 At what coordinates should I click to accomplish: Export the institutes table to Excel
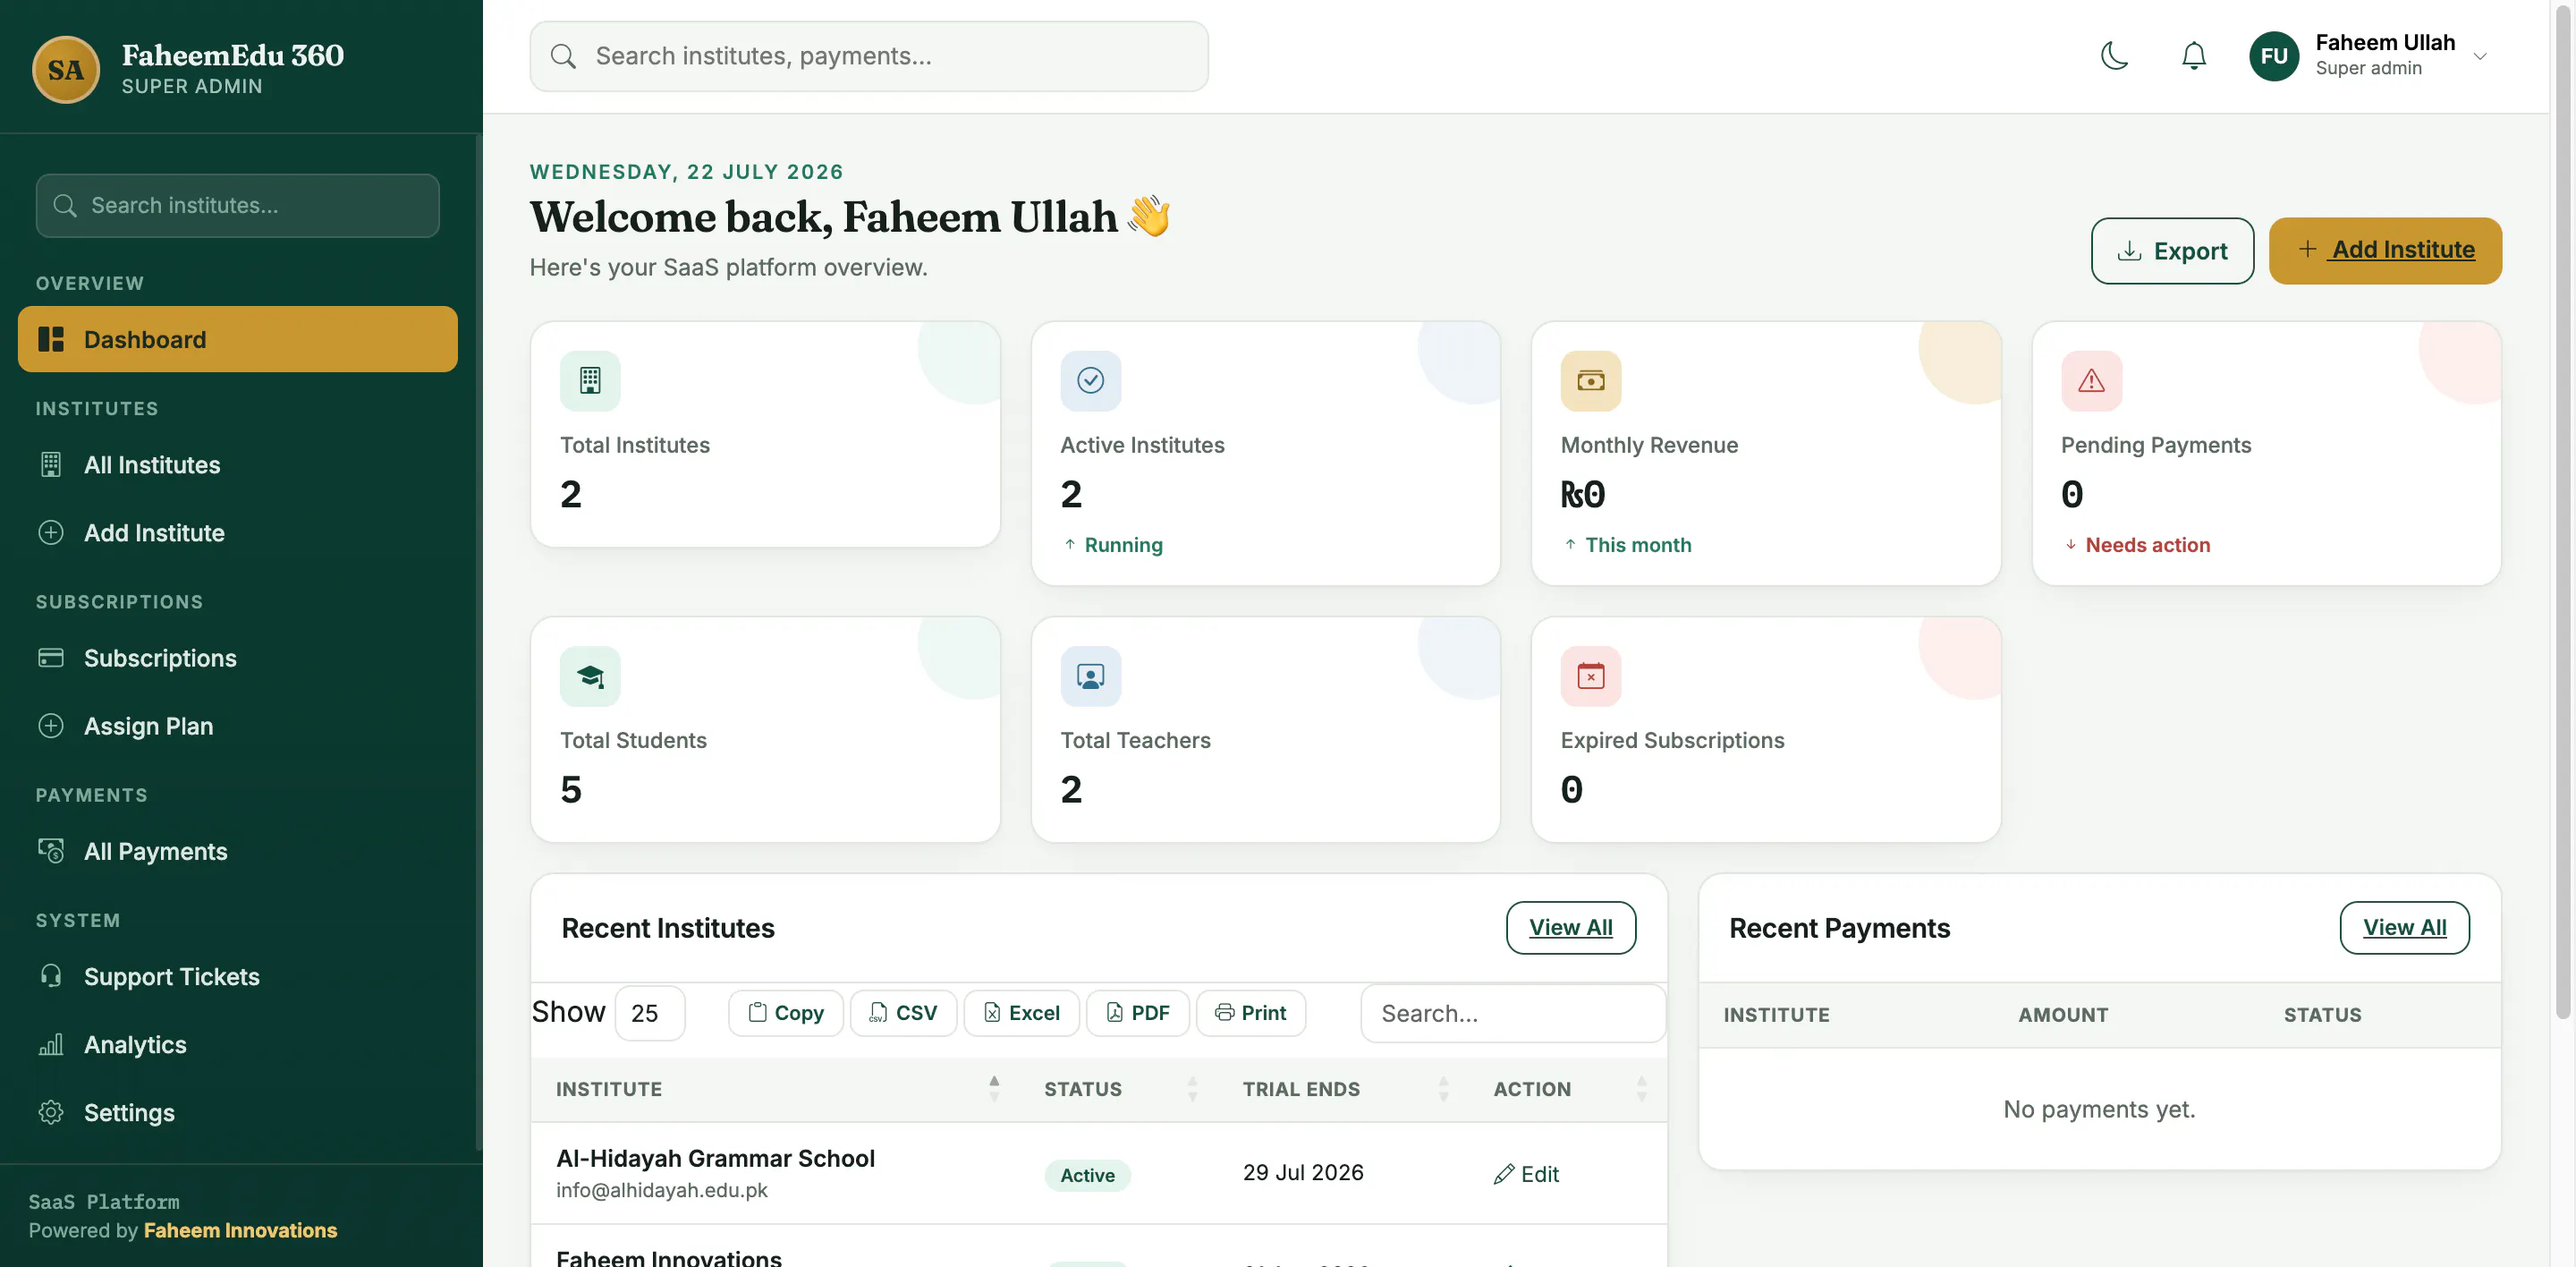tap(1021, 1013)
